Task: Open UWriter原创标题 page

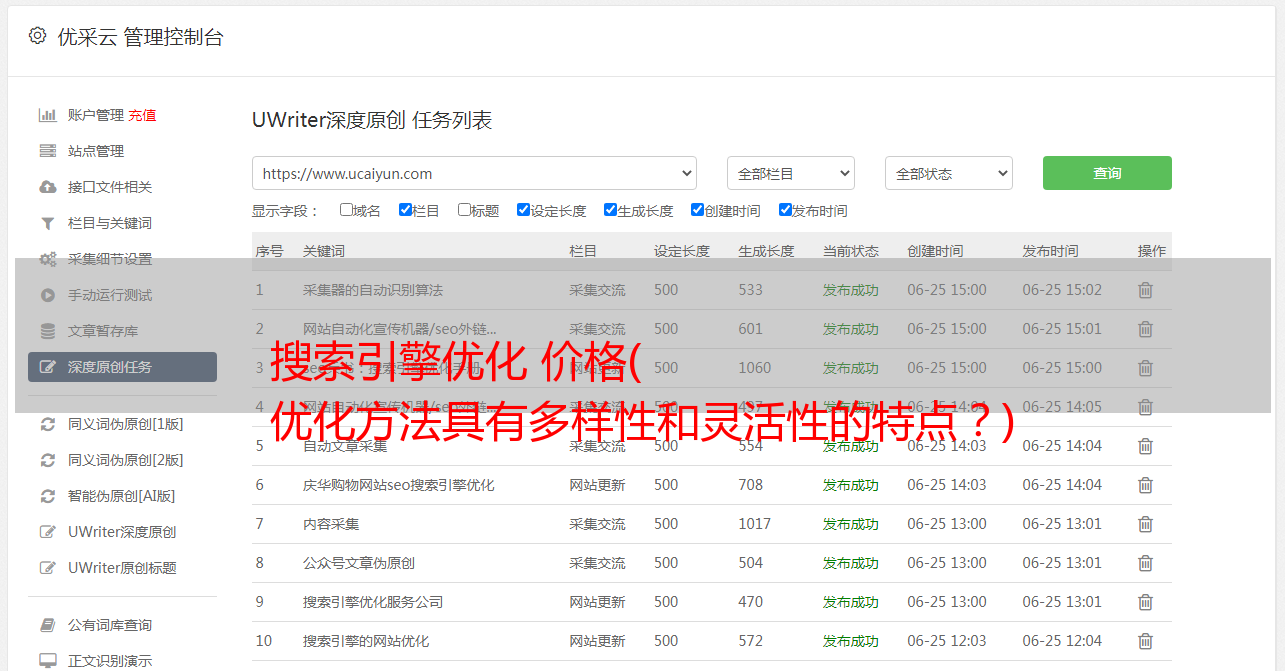Action: (x=122, y=568)
